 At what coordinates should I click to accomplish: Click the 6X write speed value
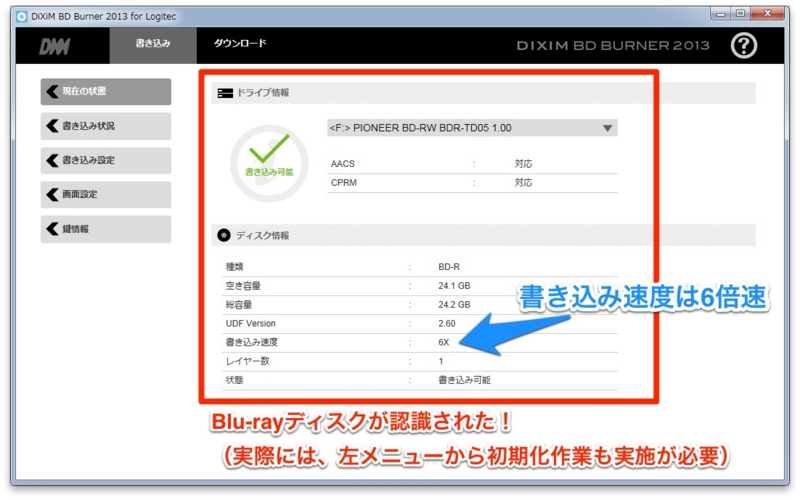(444, 342)
